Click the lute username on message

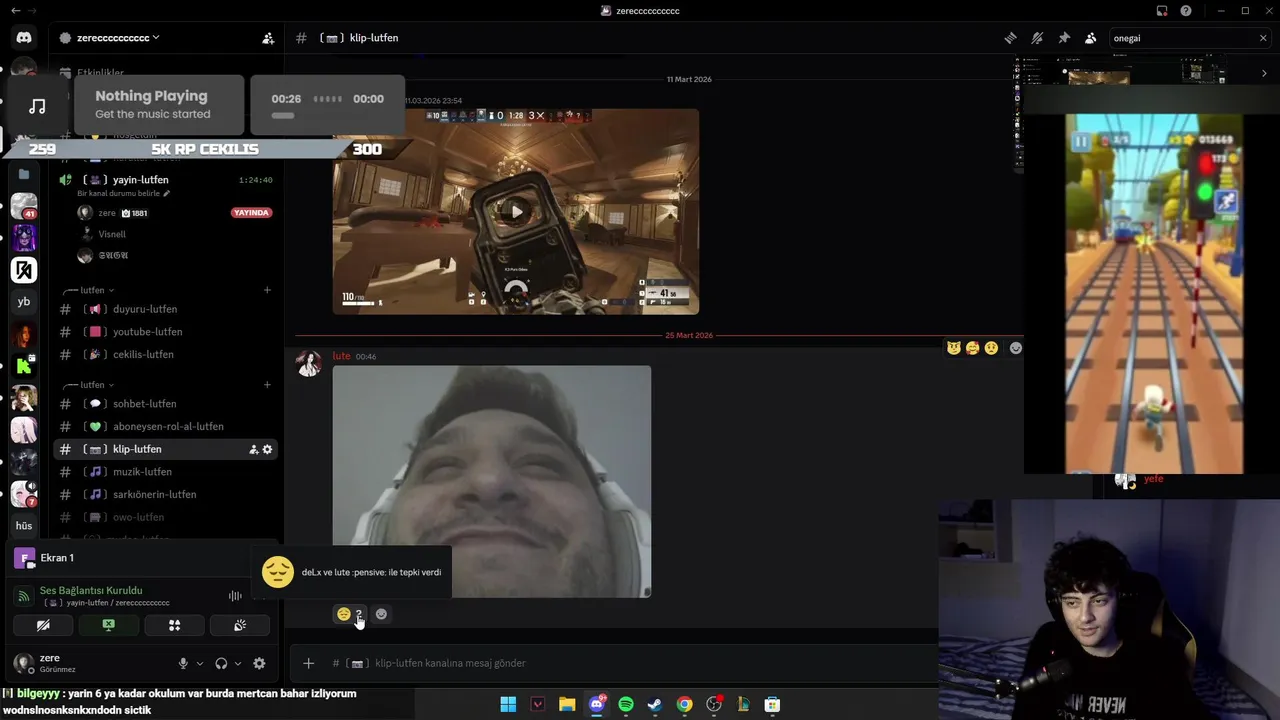341,356
